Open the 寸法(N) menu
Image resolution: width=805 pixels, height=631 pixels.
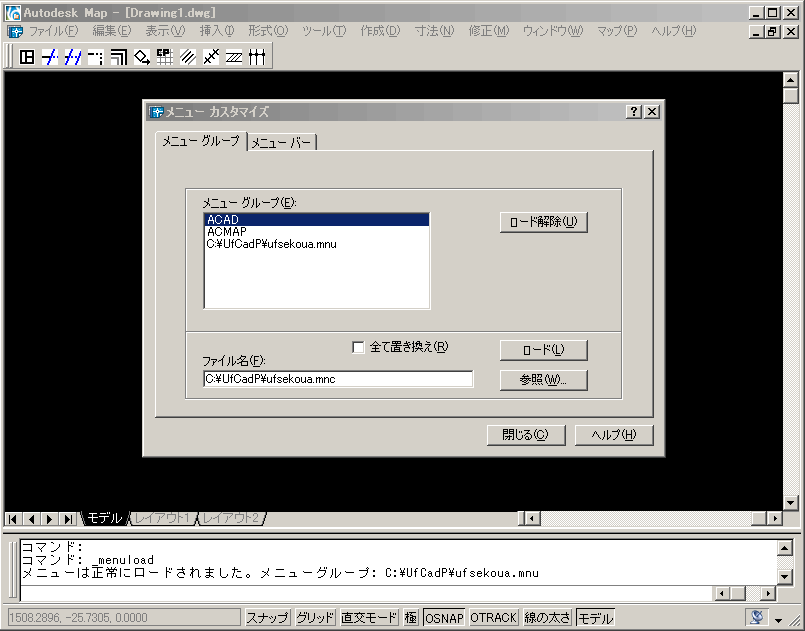[435, 31]
